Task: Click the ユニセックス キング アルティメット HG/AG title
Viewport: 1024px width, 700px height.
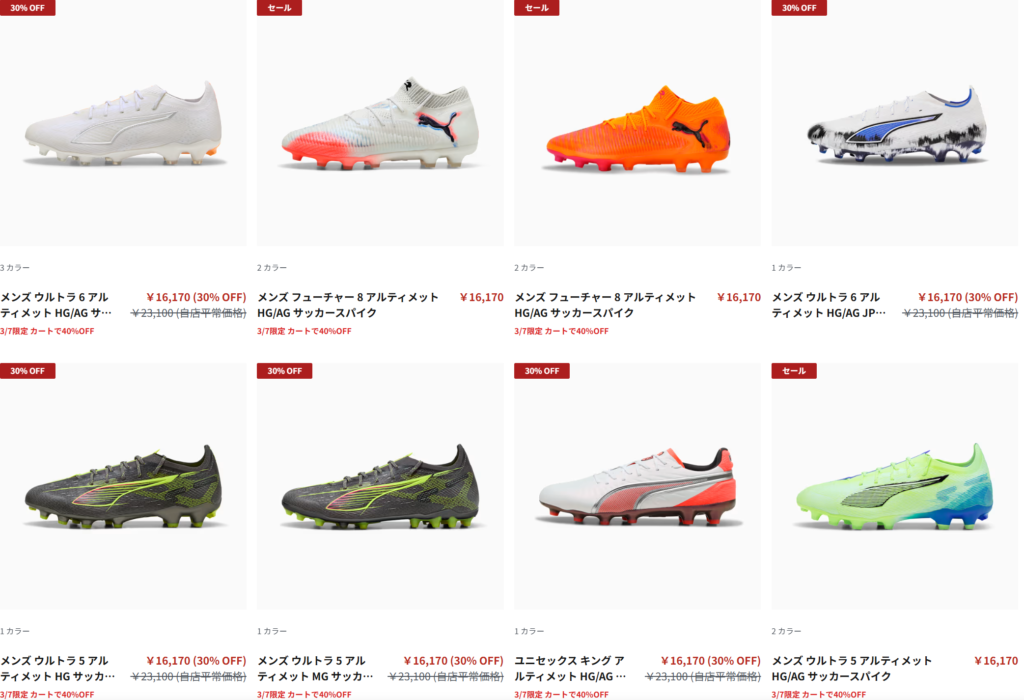Action: (570, 669)
